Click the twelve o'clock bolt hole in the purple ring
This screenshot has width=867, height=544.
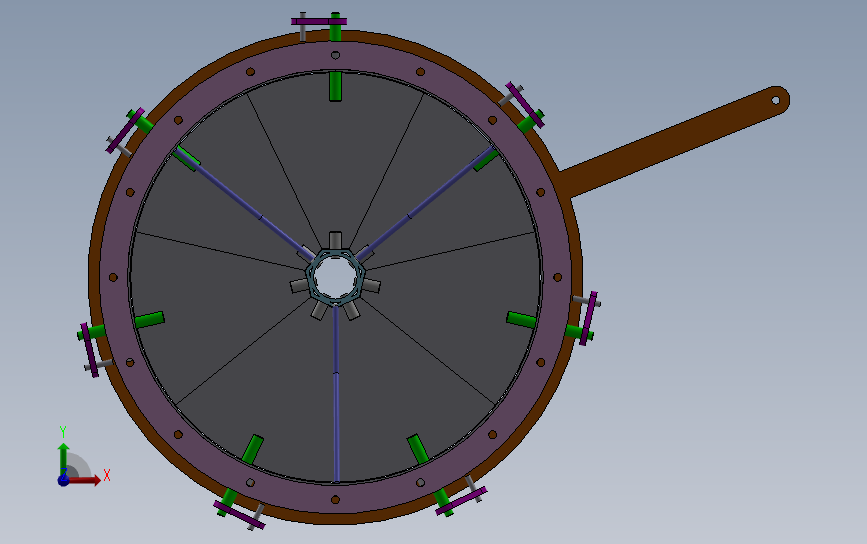335,55
